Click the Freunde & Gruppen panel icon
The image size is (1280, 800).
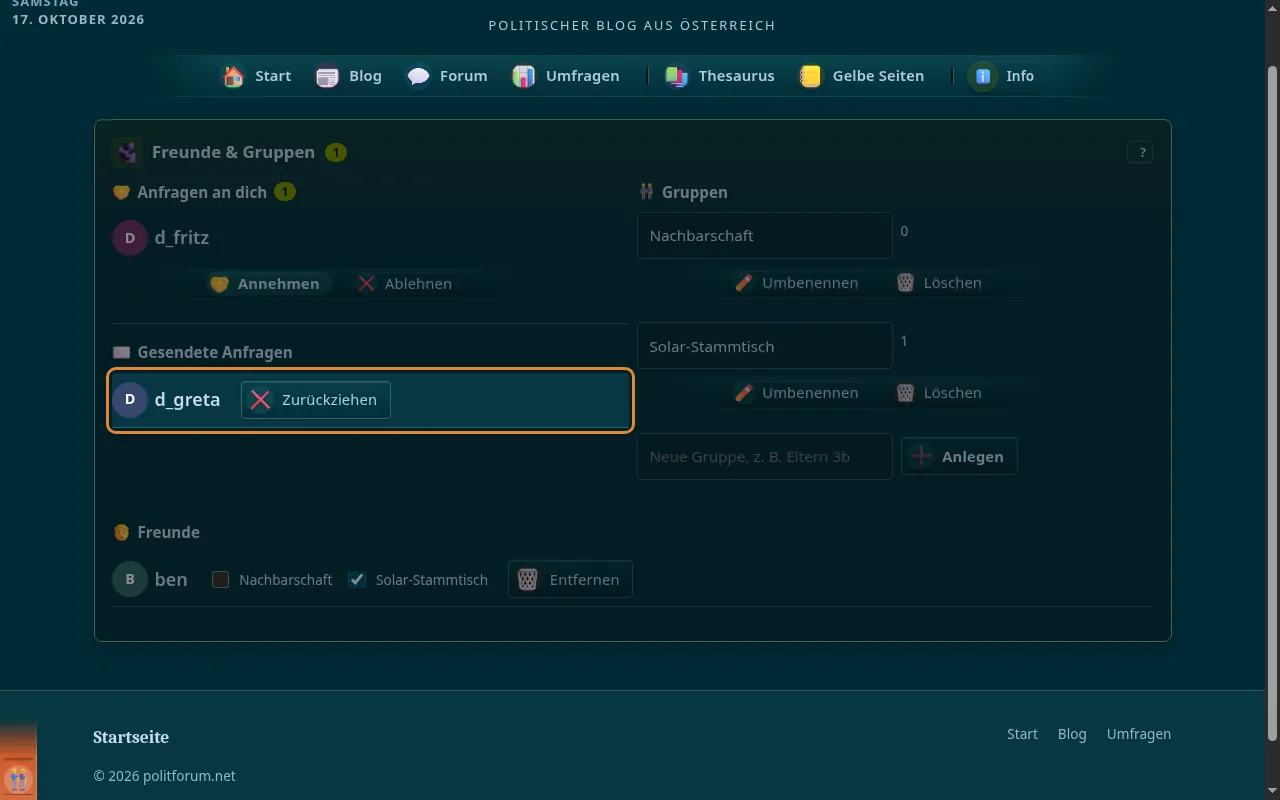click(x=127, y=152)
